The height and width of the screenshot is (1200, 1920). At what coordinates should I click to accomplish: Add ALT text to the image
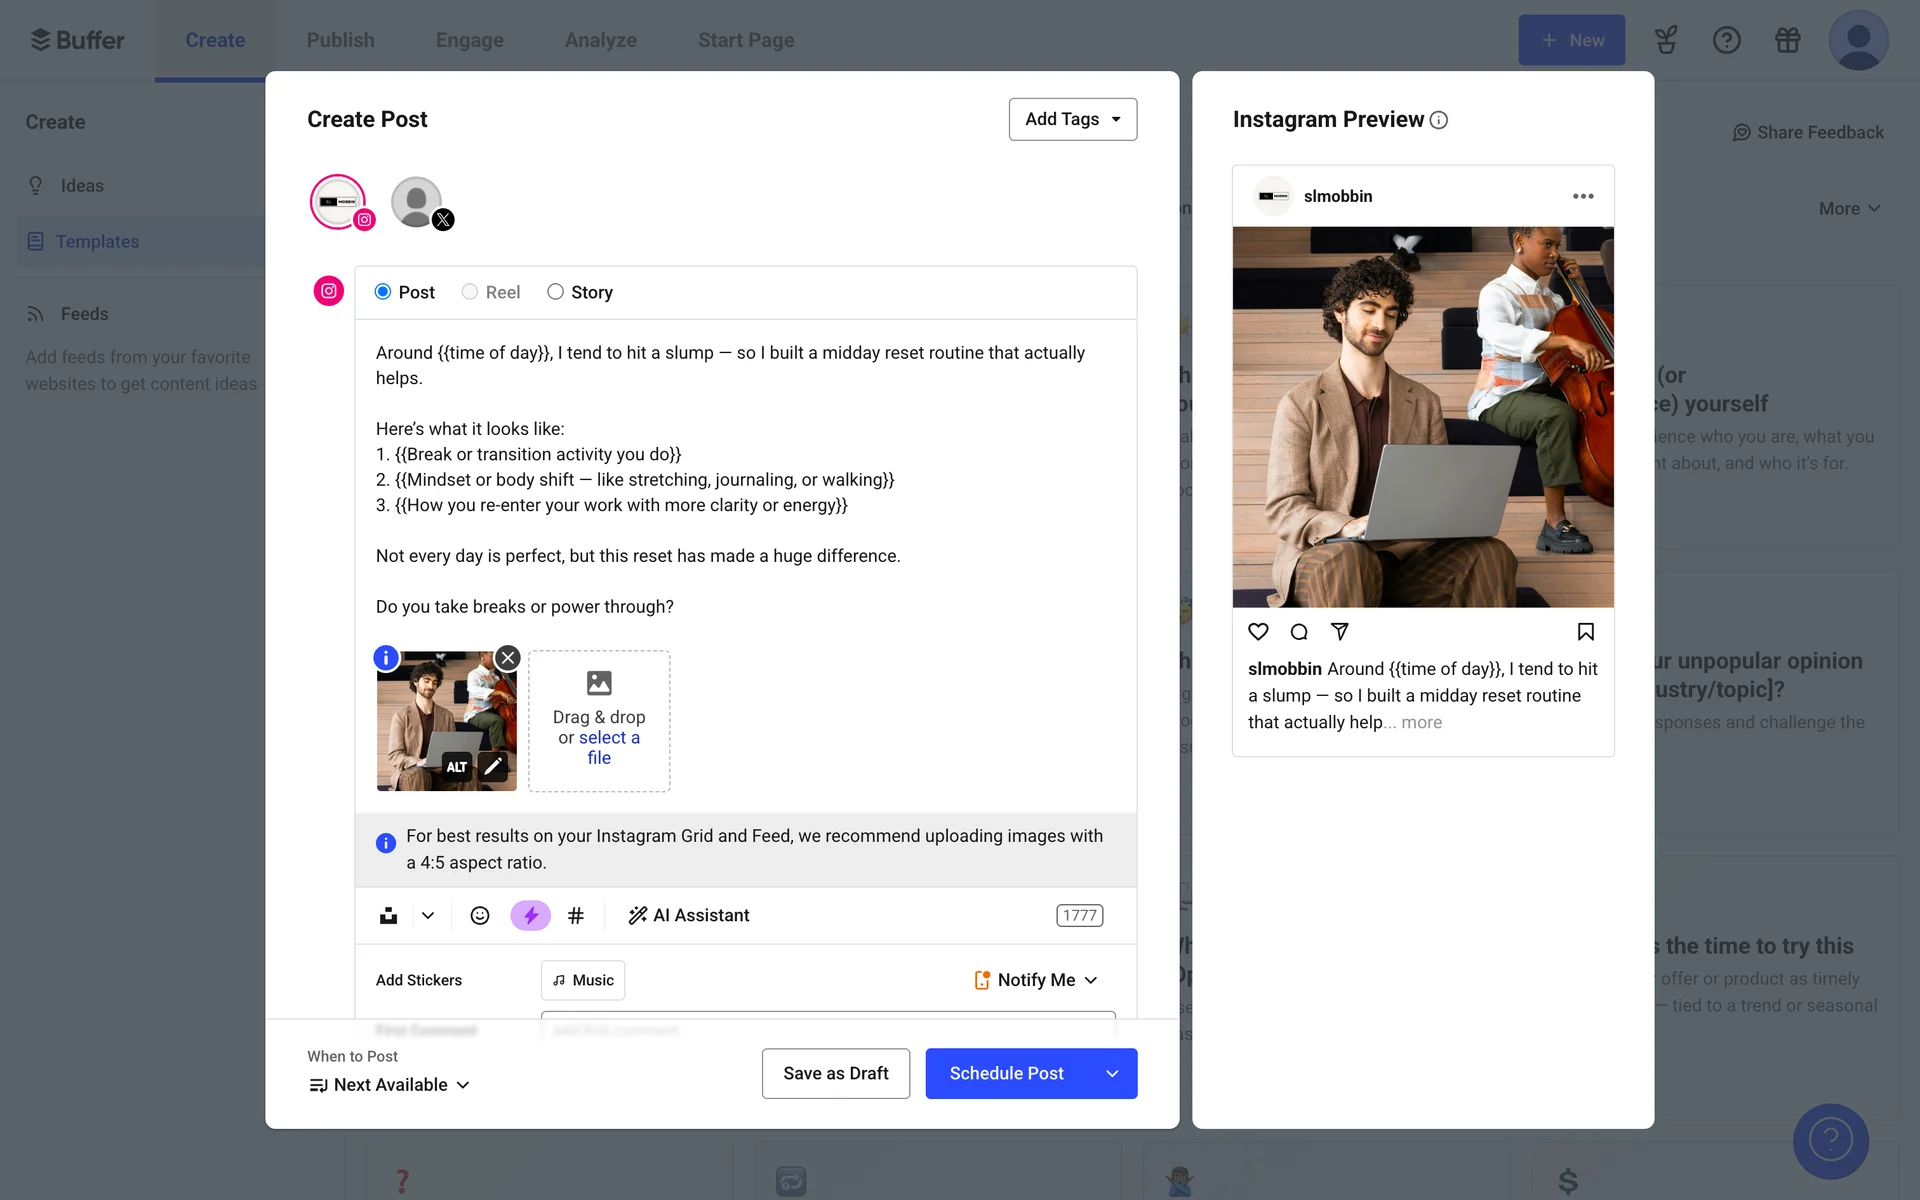[457, 767]
